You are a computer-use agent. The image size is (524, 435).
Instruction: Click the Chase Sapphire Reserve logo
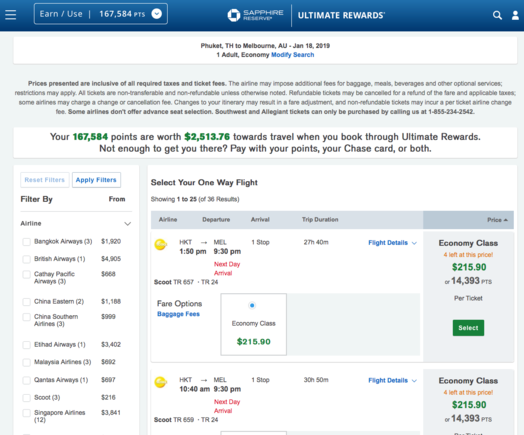255,15
